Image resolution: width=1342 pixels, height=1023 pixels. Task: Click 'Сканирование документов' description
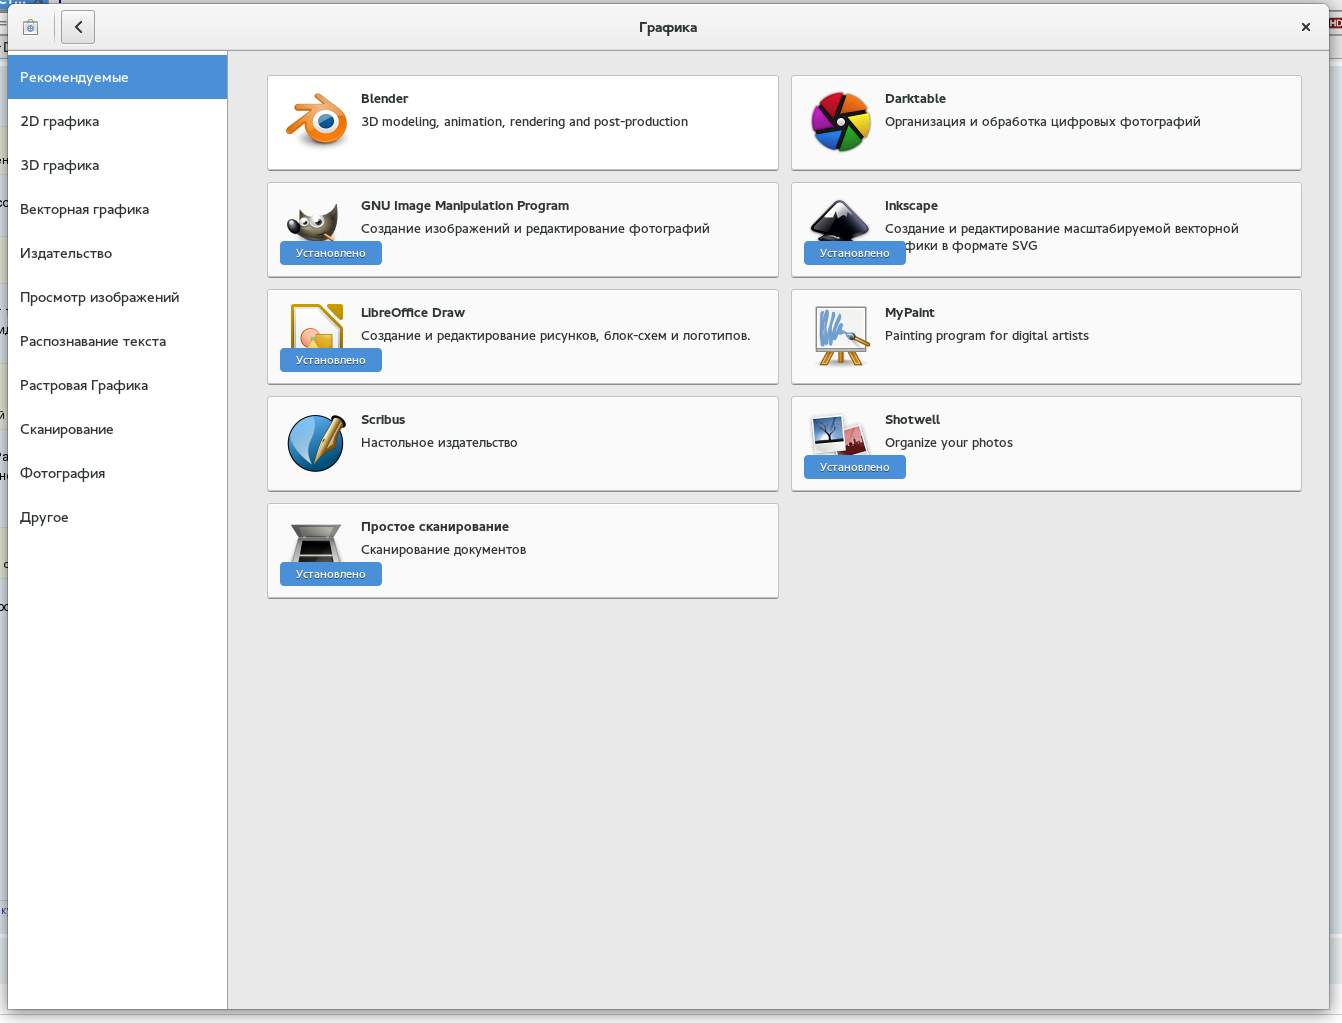point(443,550)
